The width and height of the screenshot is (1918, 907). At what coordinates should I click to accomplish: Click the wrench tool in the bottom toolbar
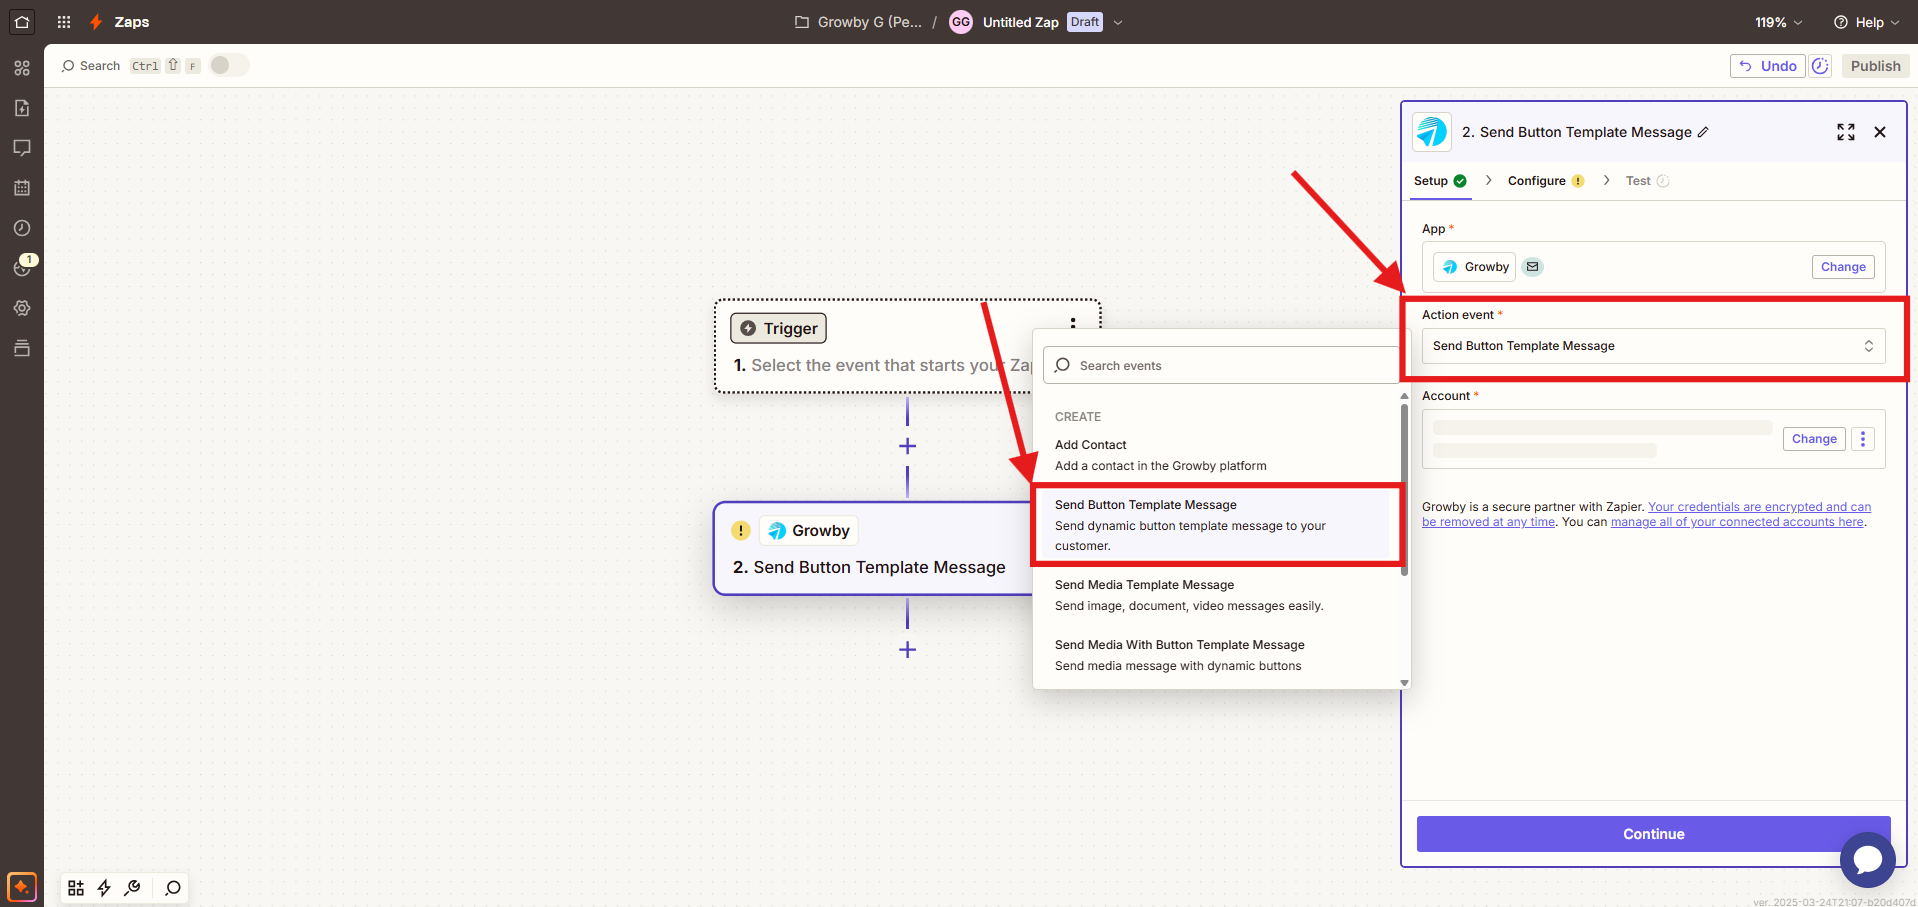click(132, 888)
